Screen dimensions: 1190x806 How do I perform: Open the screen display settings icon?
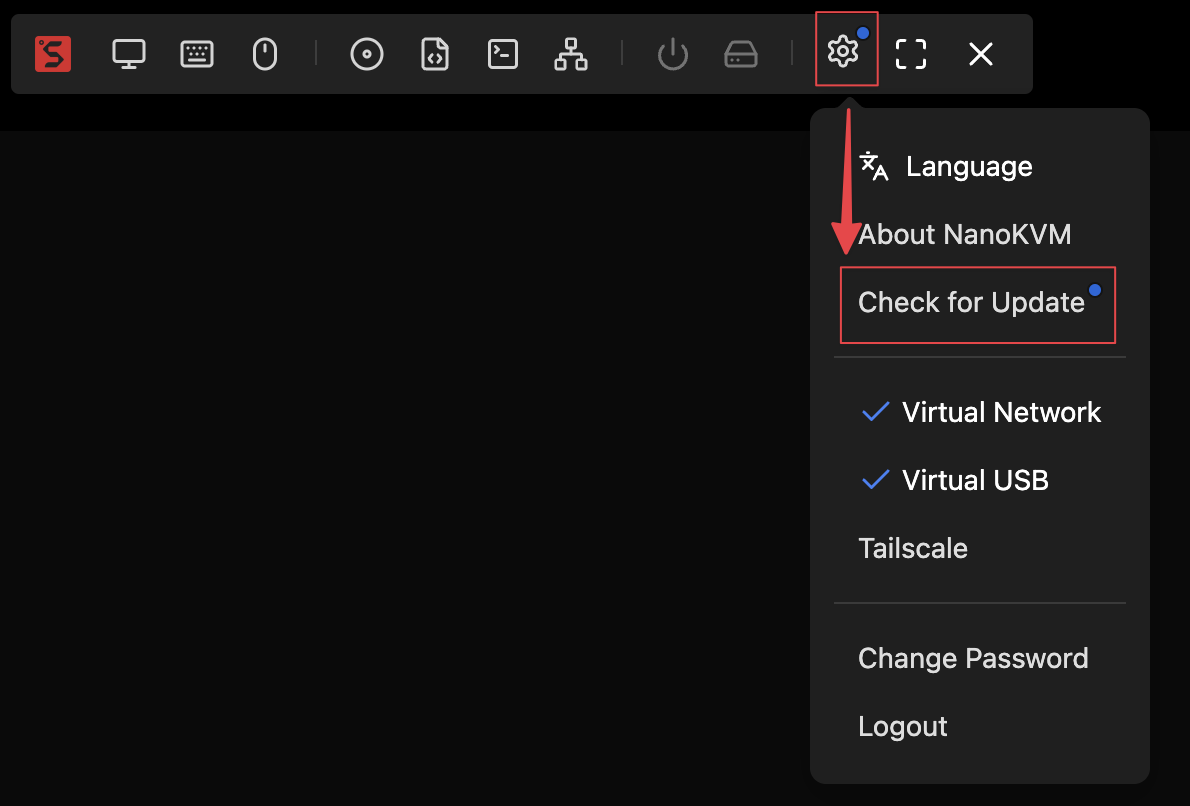129,54
